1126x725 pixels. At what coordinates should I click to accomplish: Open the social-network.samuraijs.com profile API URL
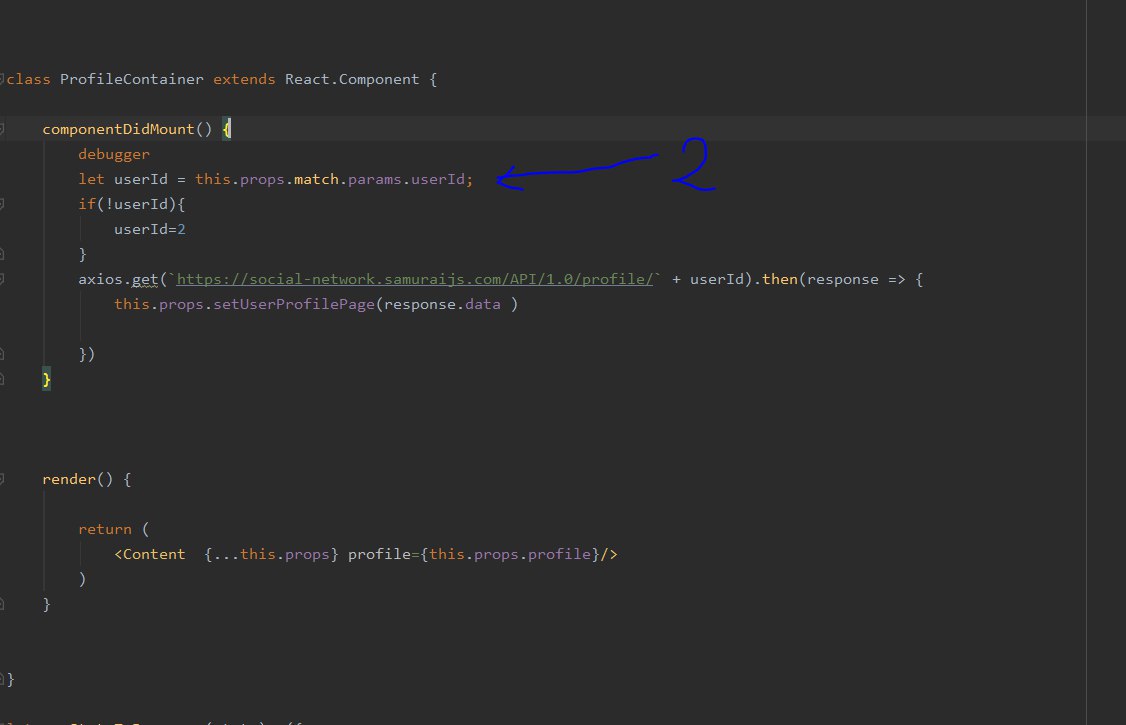(x=414, y=279)
